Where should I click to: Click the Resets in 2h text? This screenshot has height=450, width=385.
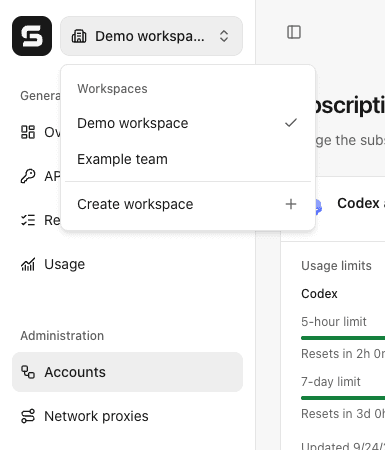point(343,354)
